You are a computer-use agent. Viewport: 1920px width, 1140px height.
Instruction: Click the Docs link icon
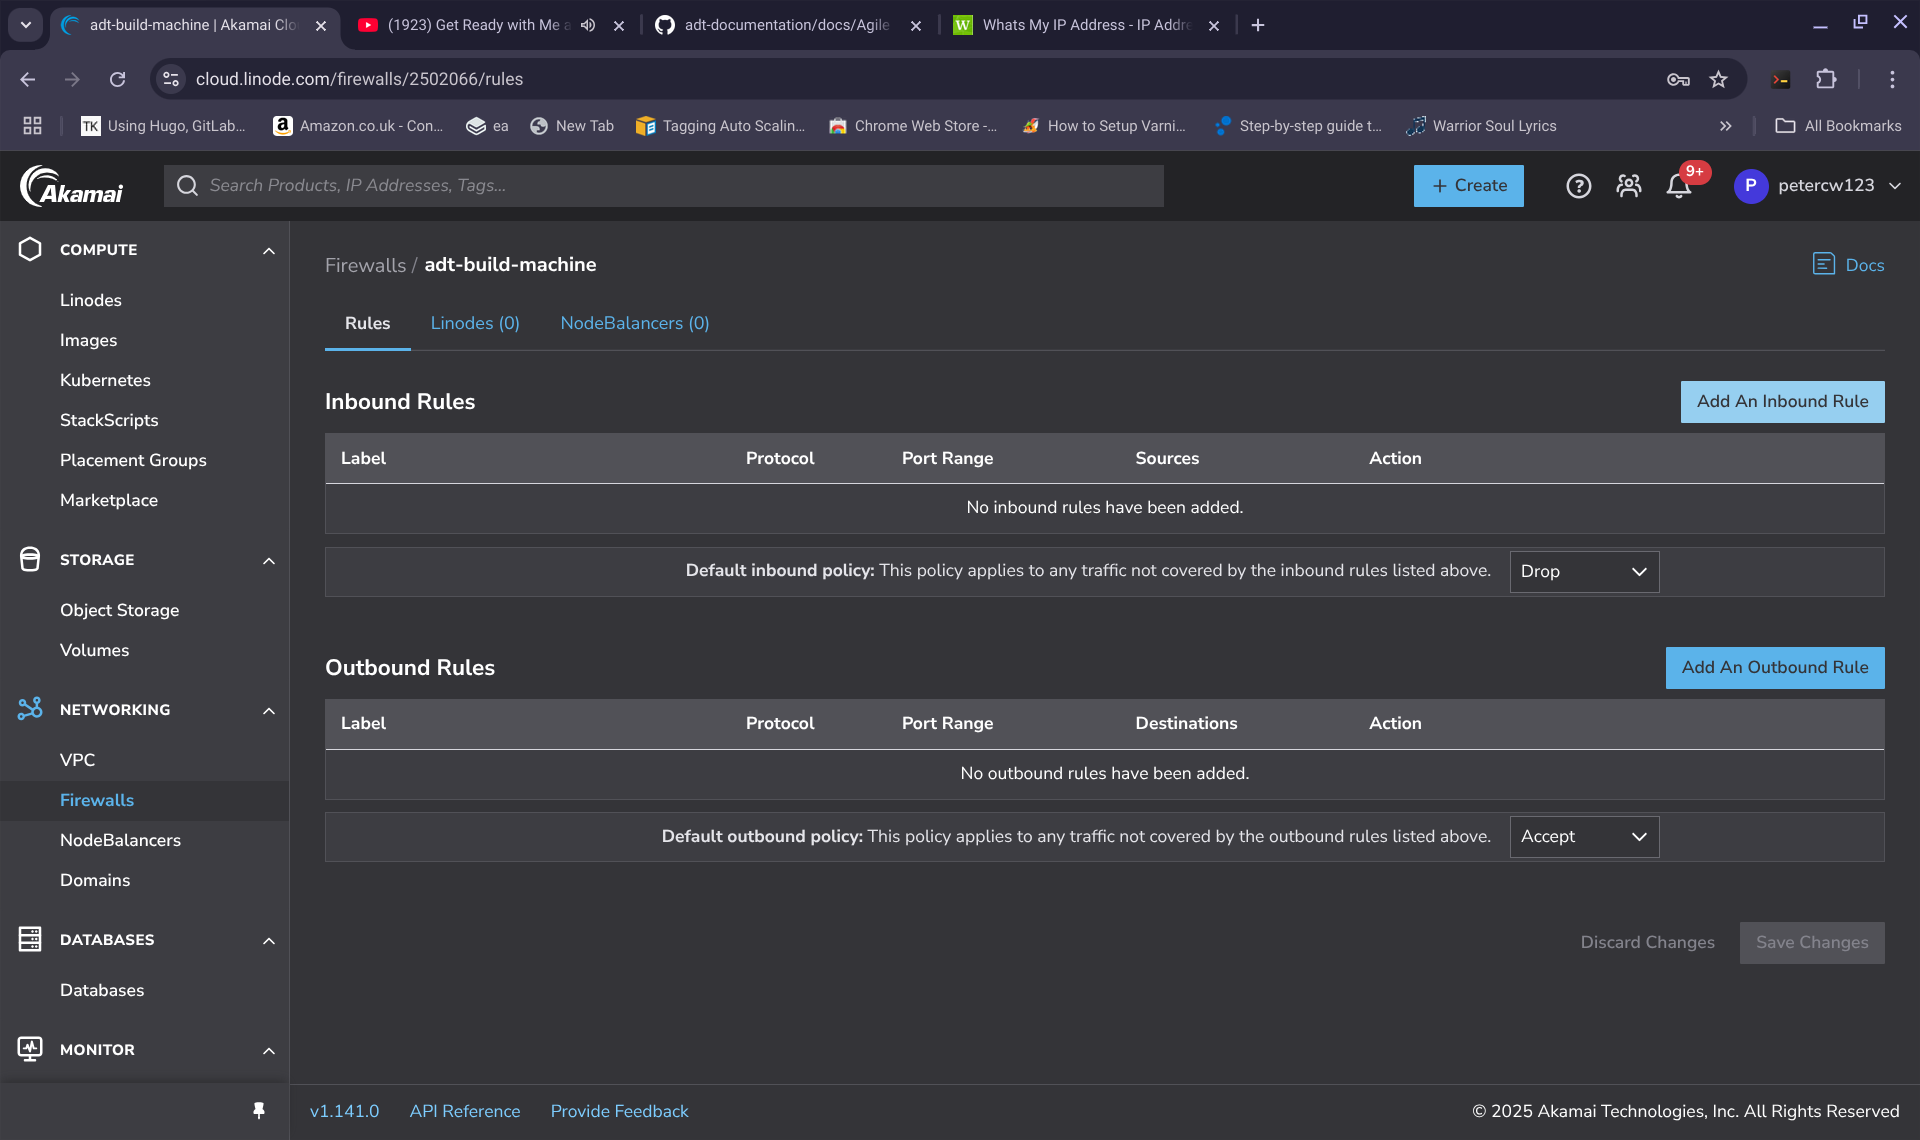1823,264
